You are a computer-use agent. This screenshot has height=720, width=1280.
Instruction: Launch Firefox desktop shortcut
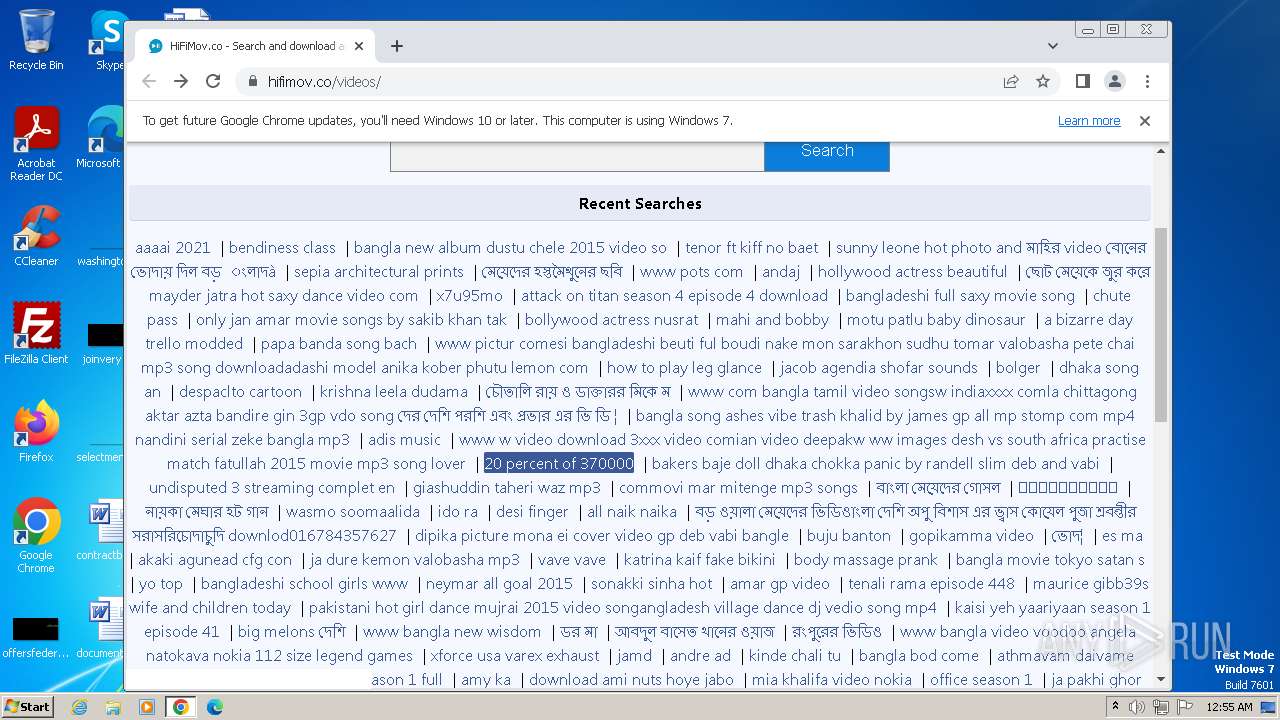[x=36, y=432]
